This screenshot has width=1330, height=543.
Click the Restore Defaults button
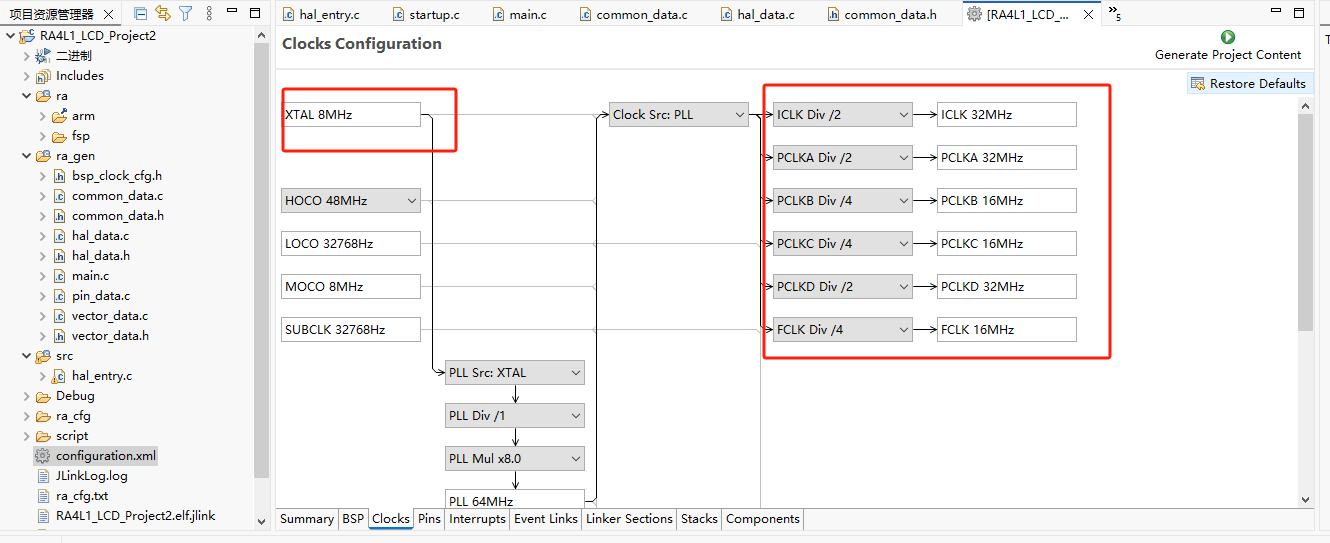click(1248, 84)
